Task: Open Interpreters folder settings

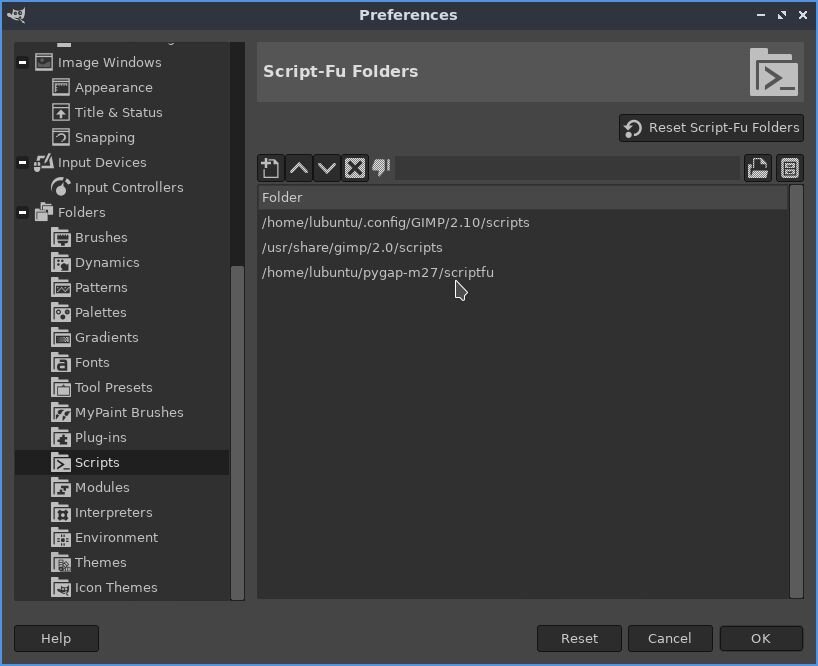Action: (x=114, y=513)
